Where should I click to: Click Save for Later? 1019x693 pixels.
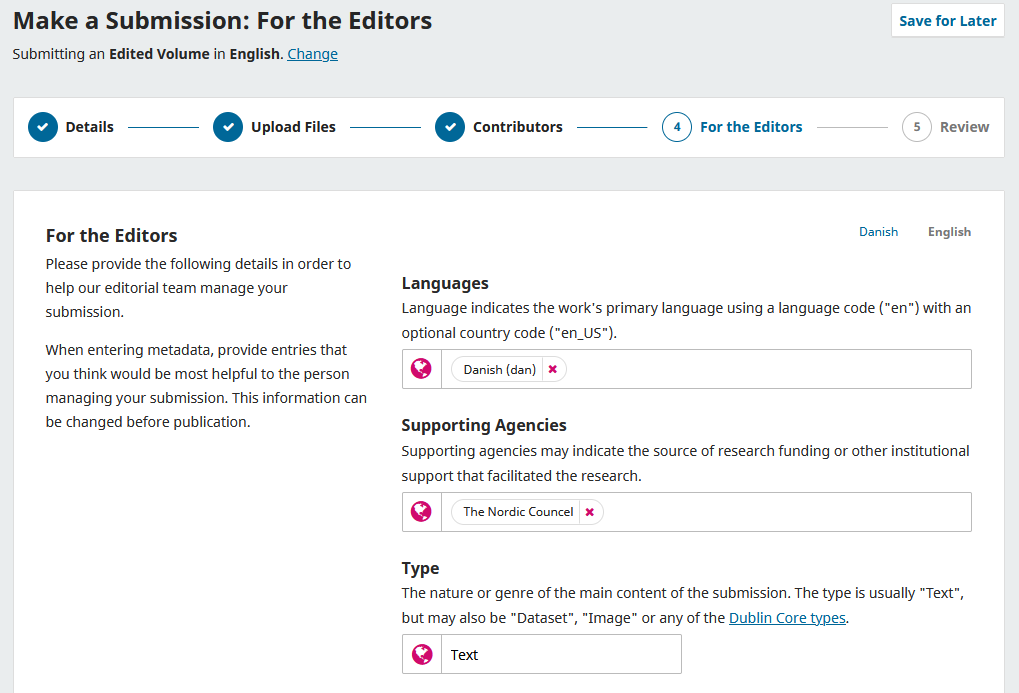pos(947,20)
